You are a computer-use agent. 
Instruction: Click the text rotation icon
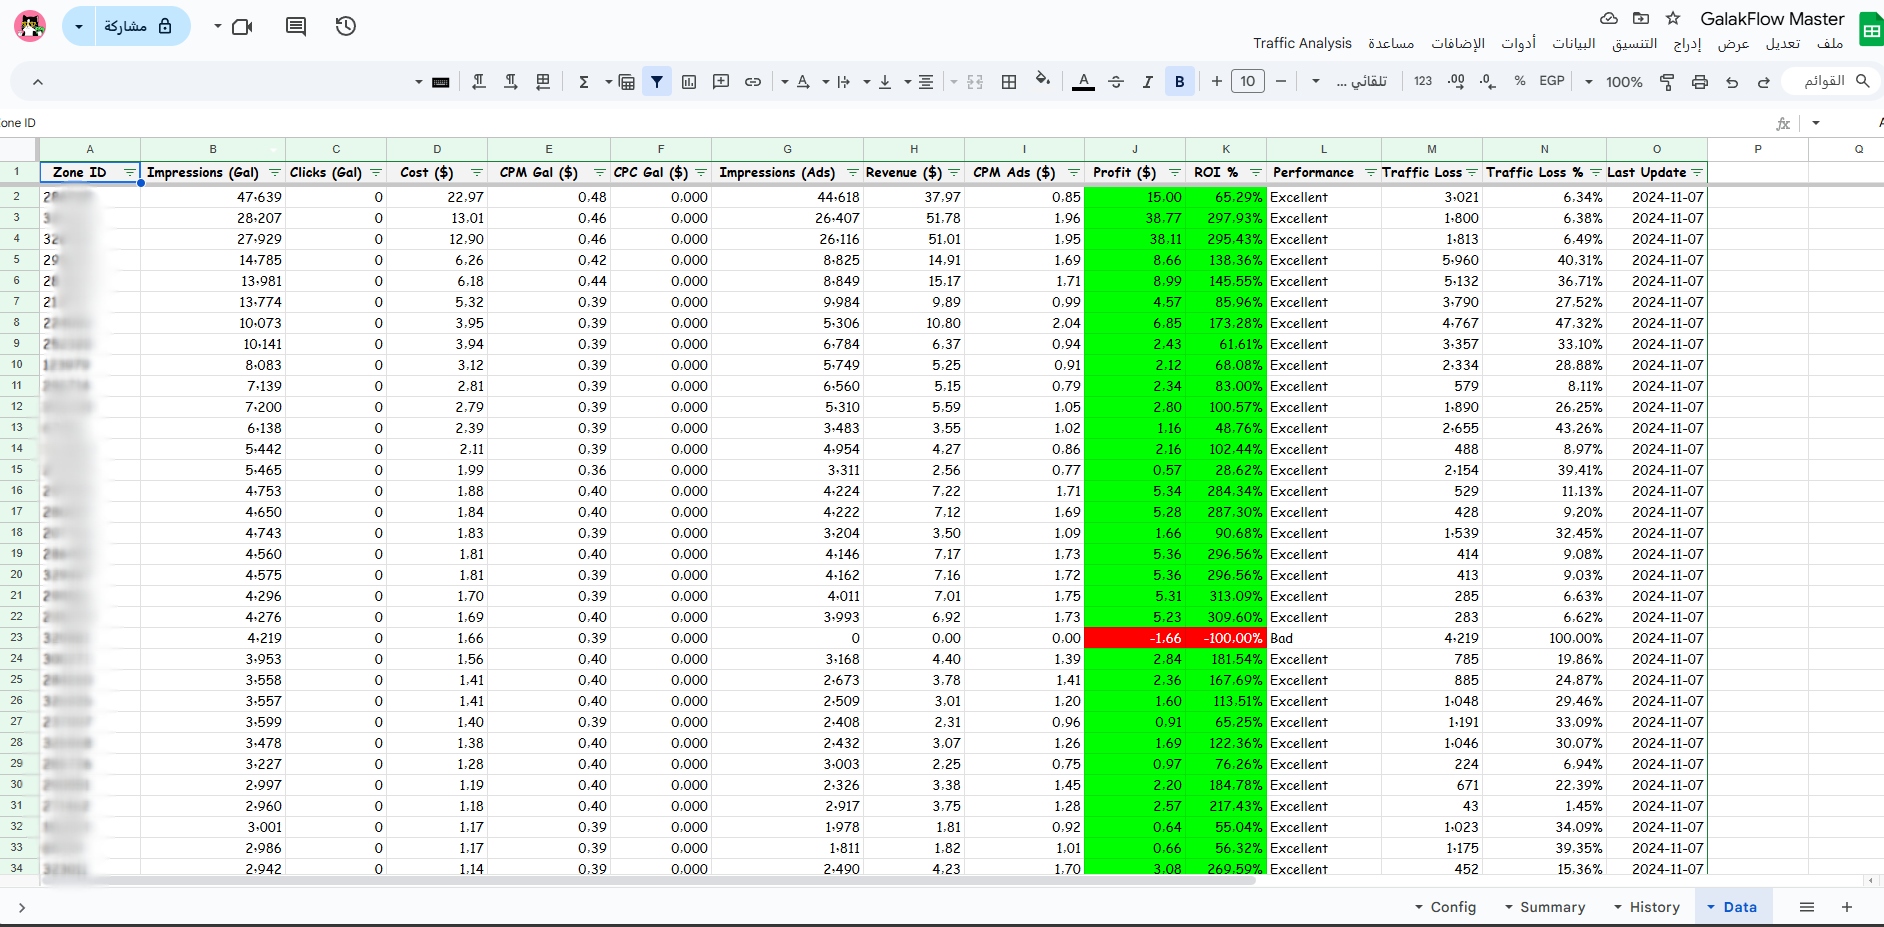[x=803, y=82]
